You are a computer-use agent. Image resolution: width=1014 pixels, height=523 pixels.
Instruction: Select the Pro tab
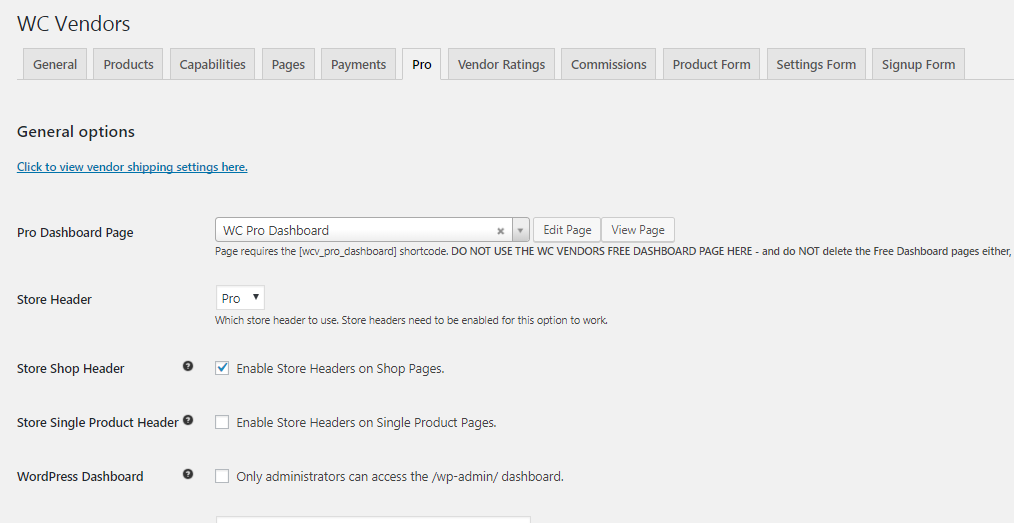tap(422, 64)
